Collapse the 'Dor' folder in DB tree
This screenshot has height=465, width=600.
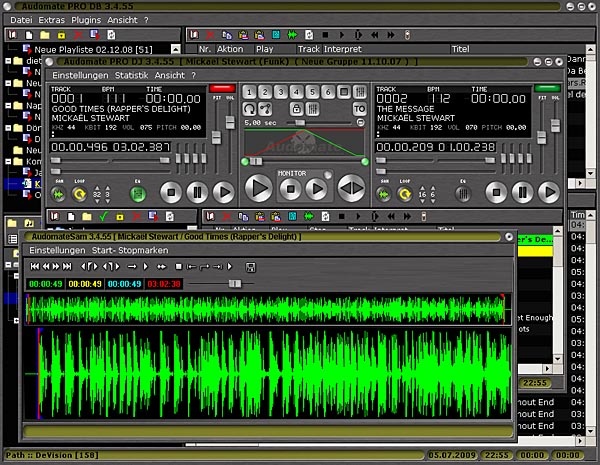click(x=8, y=128)
